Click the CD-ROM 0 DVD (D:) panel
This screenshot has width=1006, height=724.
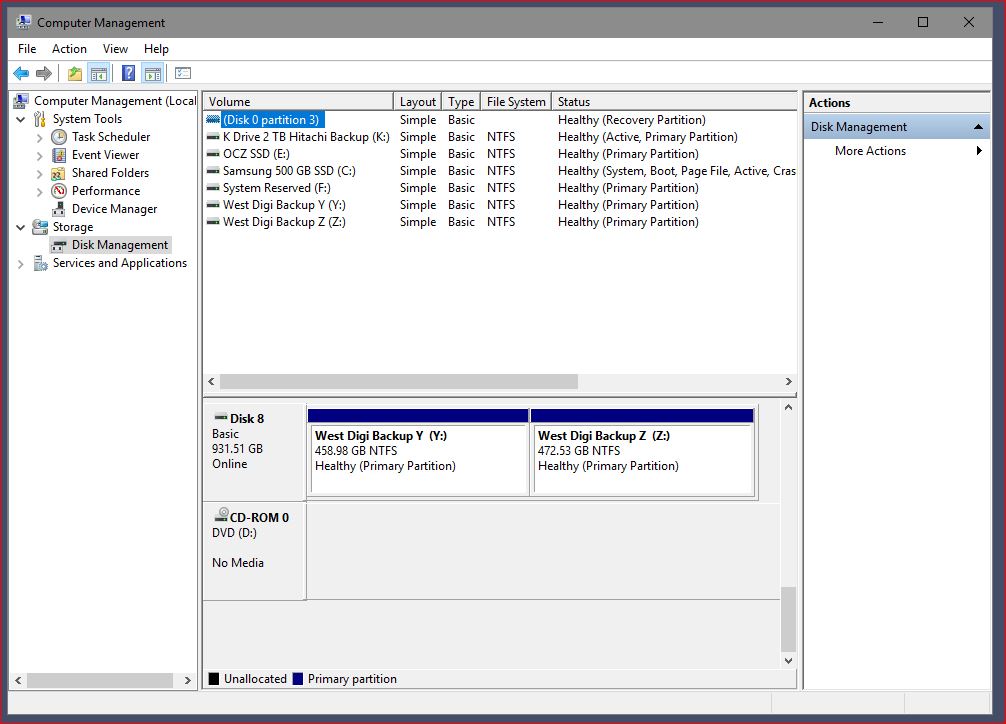(x=255, y=551)
